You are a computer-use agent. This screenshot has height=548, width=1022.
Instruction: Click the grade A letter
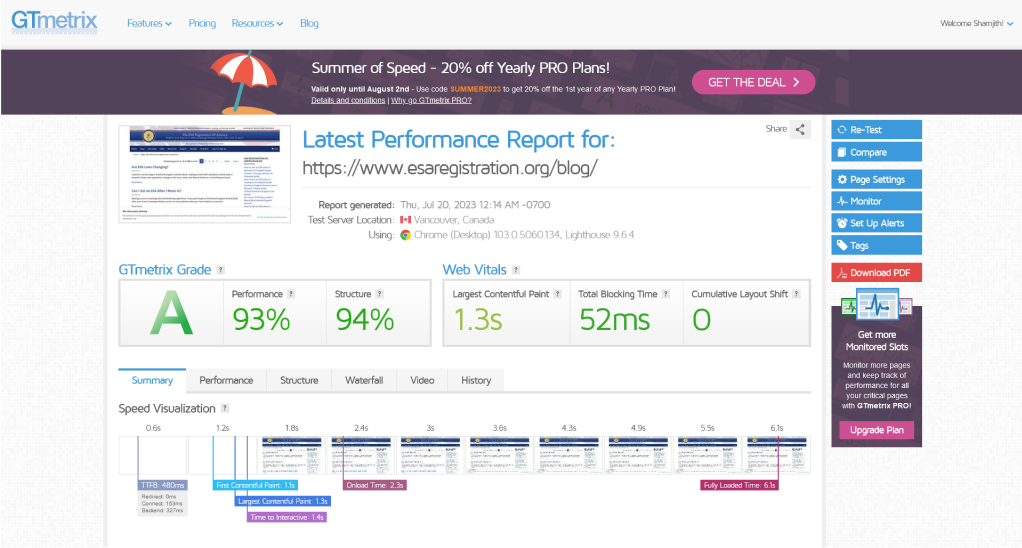[x=171, y=313]
